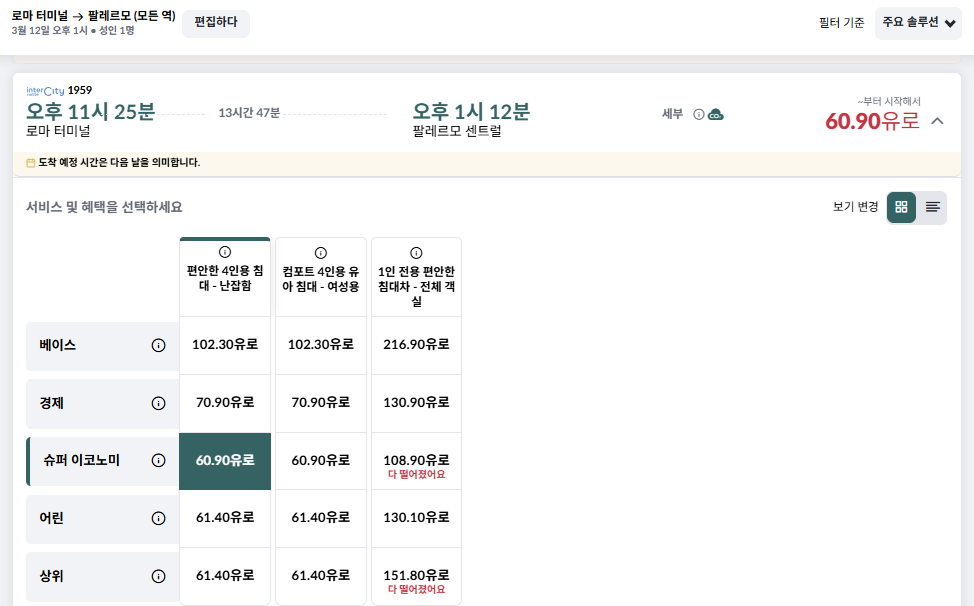Select 베이스 102.30유로 in 편안한 4인용 column
Image resolution: width=974 pixels, height=606 pixels.
(x=225, y=345)
